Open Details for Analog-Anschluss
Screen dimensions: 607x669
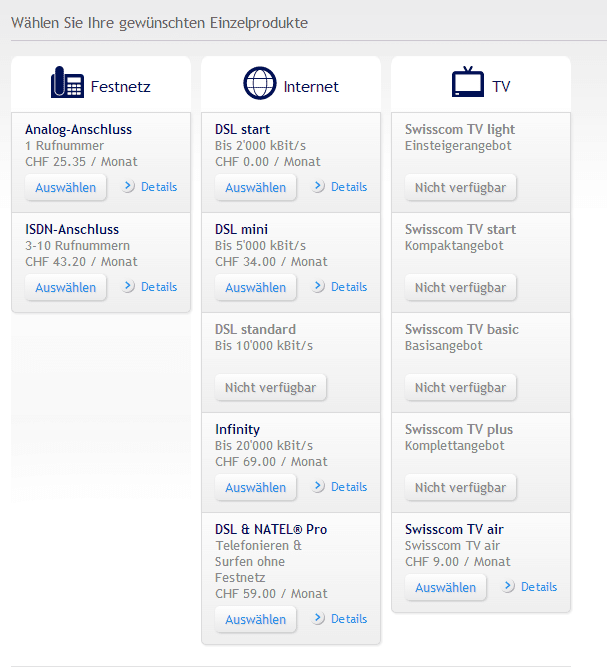pyautogui.click(x=159, y=187)
